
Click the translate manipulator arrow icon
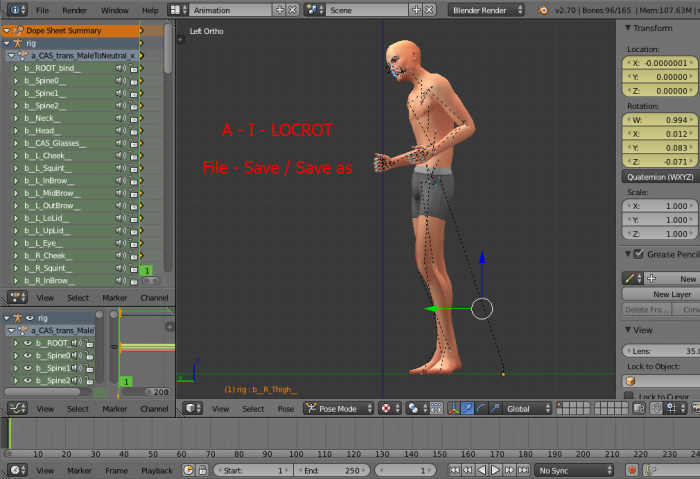coord(466,408)
